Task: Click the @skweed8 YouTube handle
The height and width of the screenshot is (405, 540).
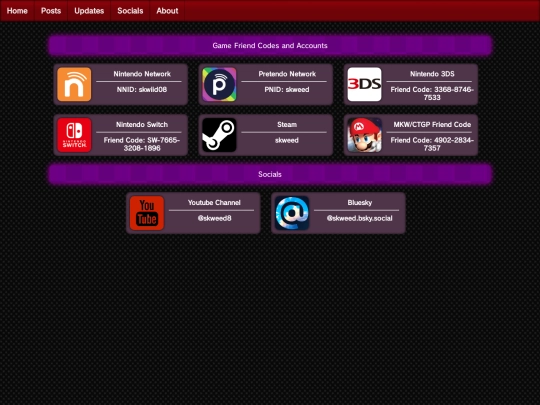Action: pos(214,218)
